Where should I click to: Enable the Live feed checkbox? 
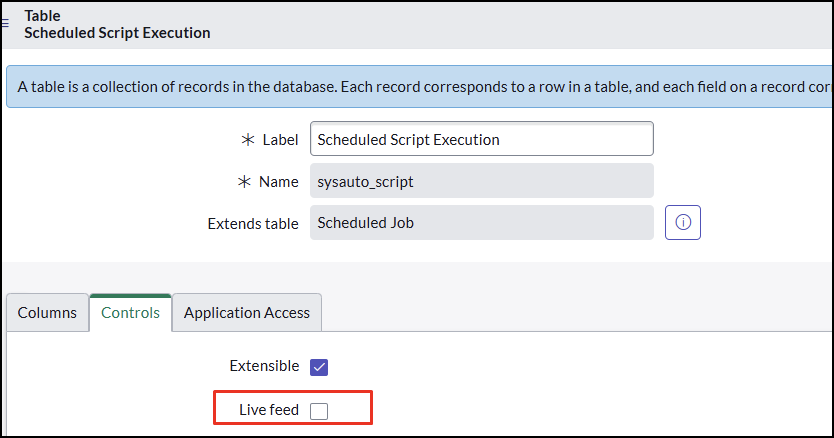pyautogui.click(x=319, y=411)
